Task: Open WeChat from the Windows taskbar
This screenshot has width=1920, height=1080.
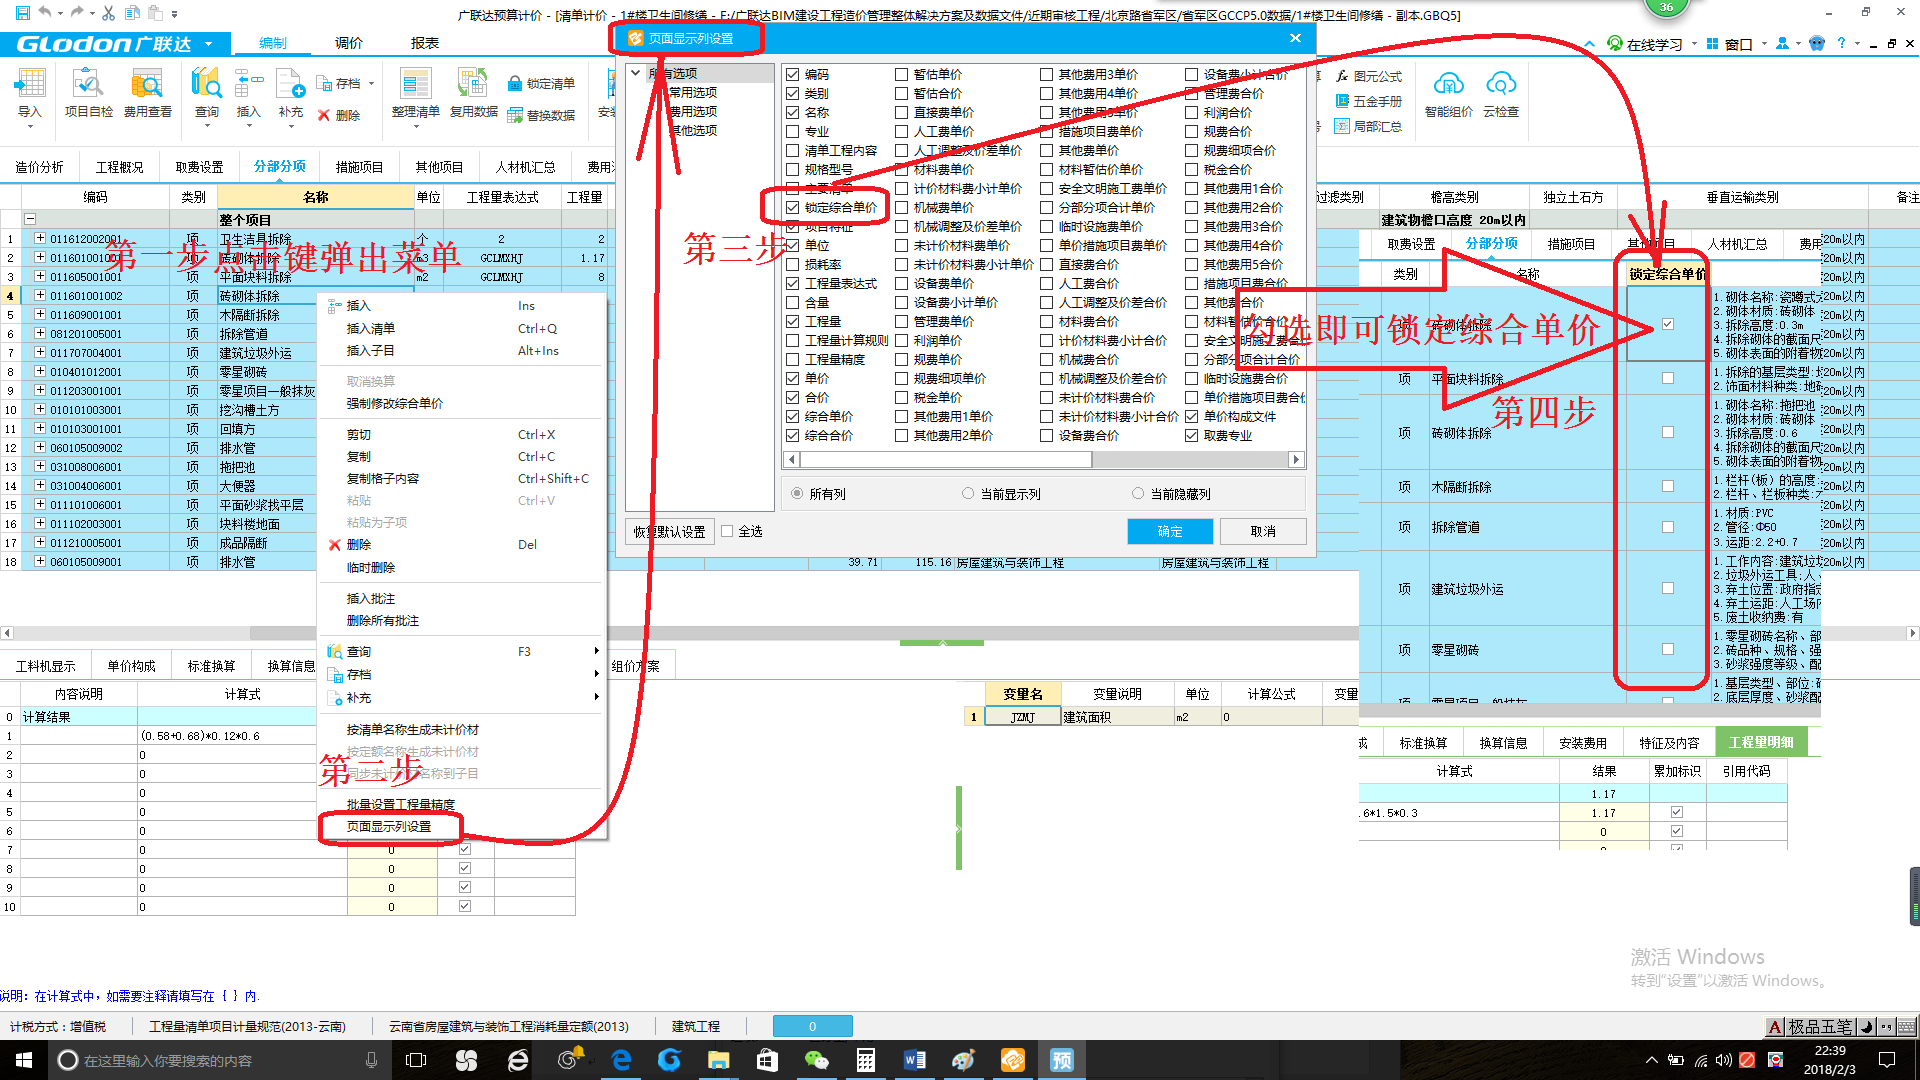Action: pos(817,1060)
